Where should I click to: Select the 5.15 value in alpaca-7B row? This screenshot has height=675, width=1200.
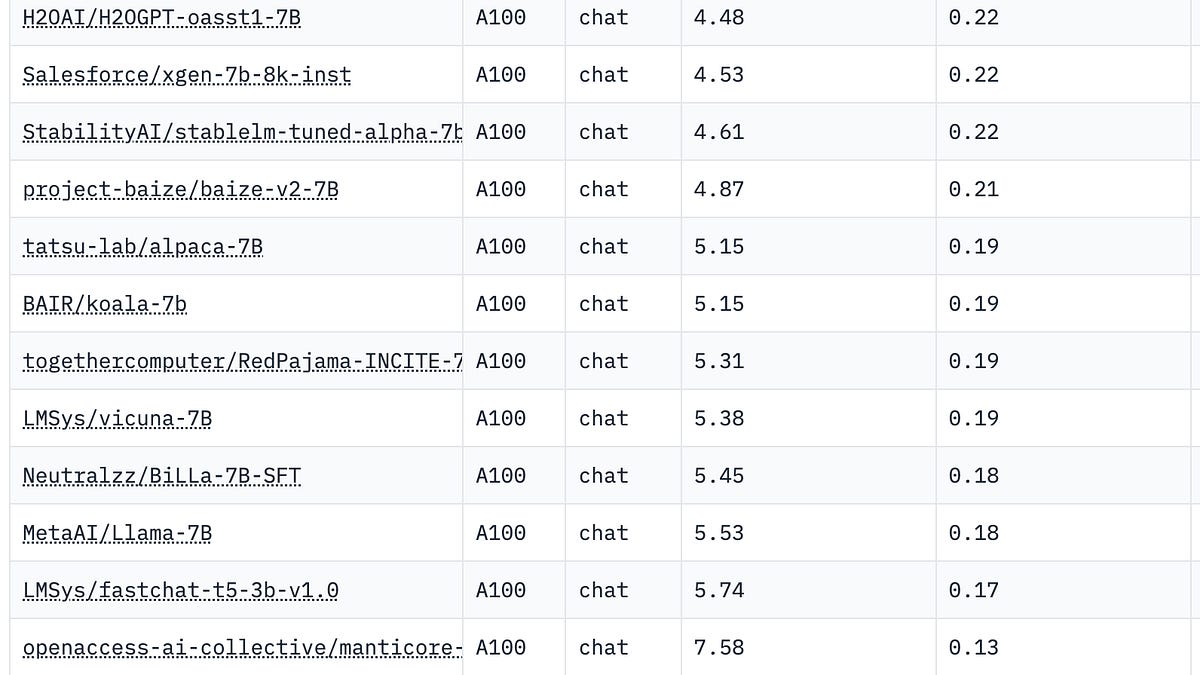pyautogui.click(x=719, y=246)
